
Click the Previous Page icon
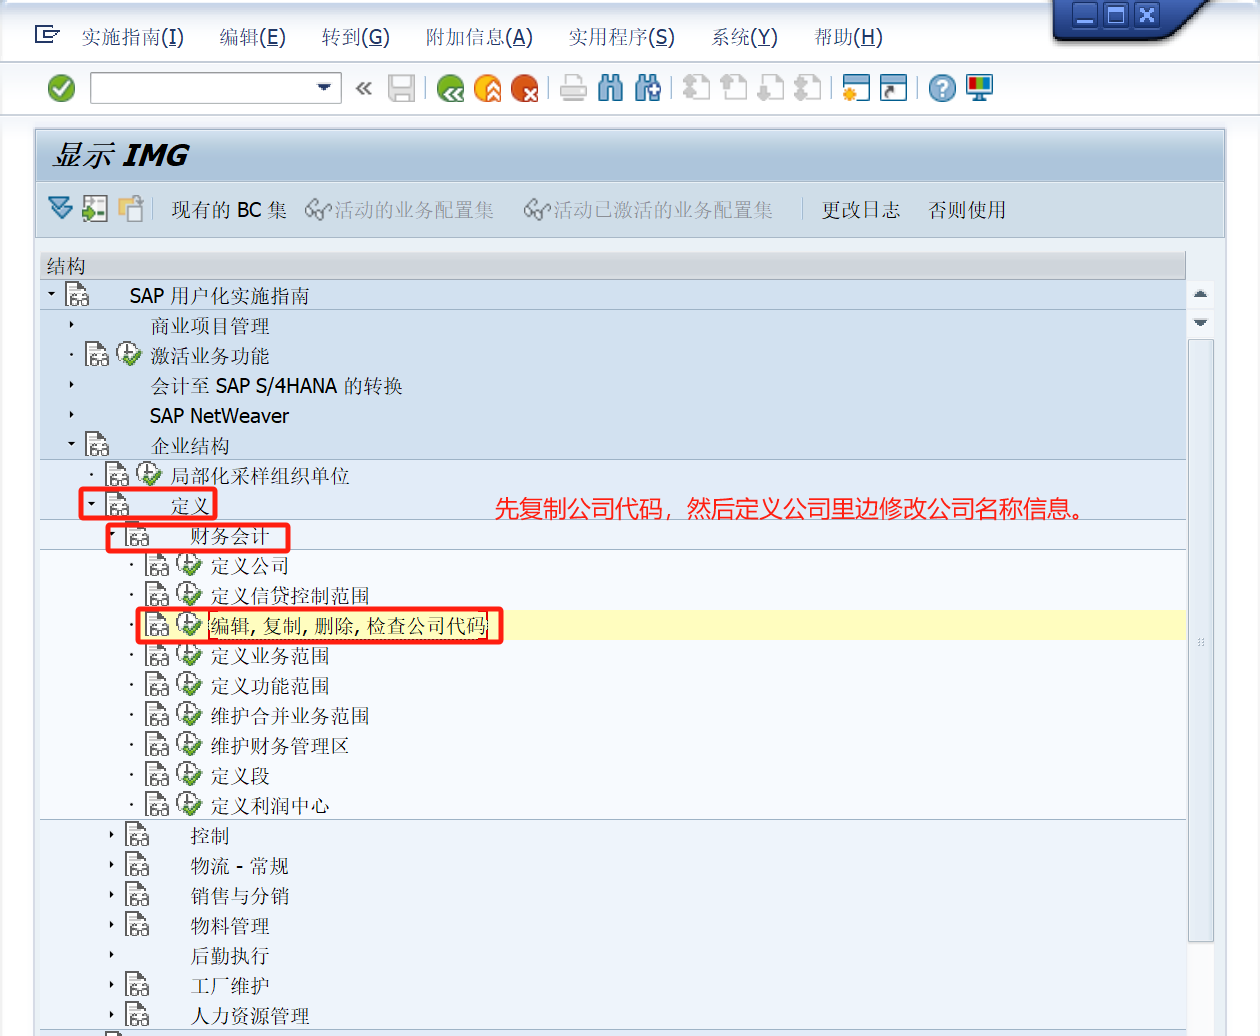coord(734,88)
